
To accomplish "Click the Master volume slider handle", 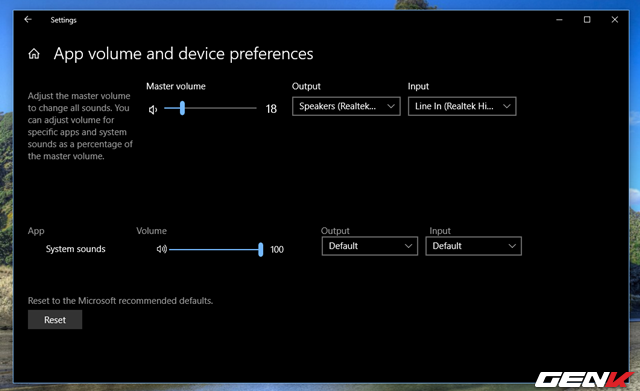I will pos(182,108).
